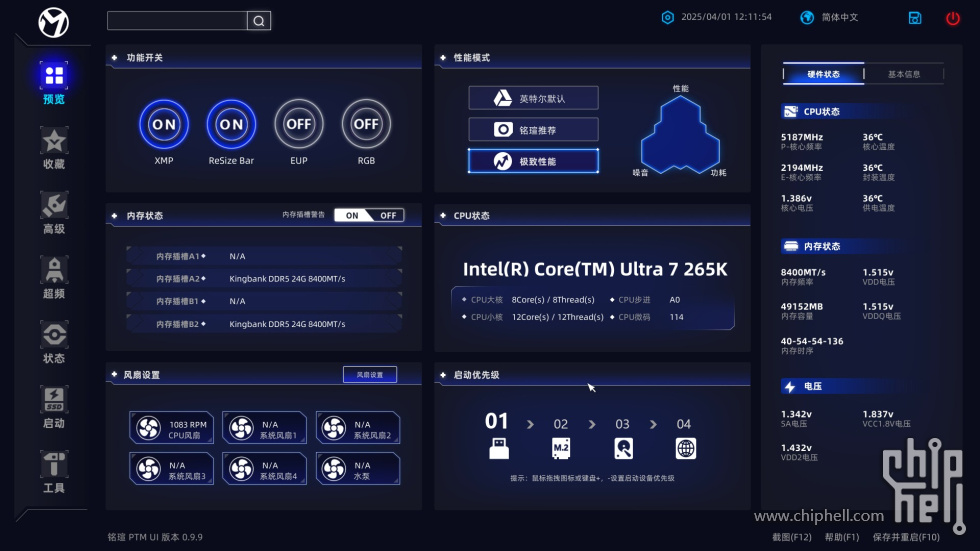980x551 pixels.
Task: Click the 电压 lightning icon header
Action: [790, 387]
